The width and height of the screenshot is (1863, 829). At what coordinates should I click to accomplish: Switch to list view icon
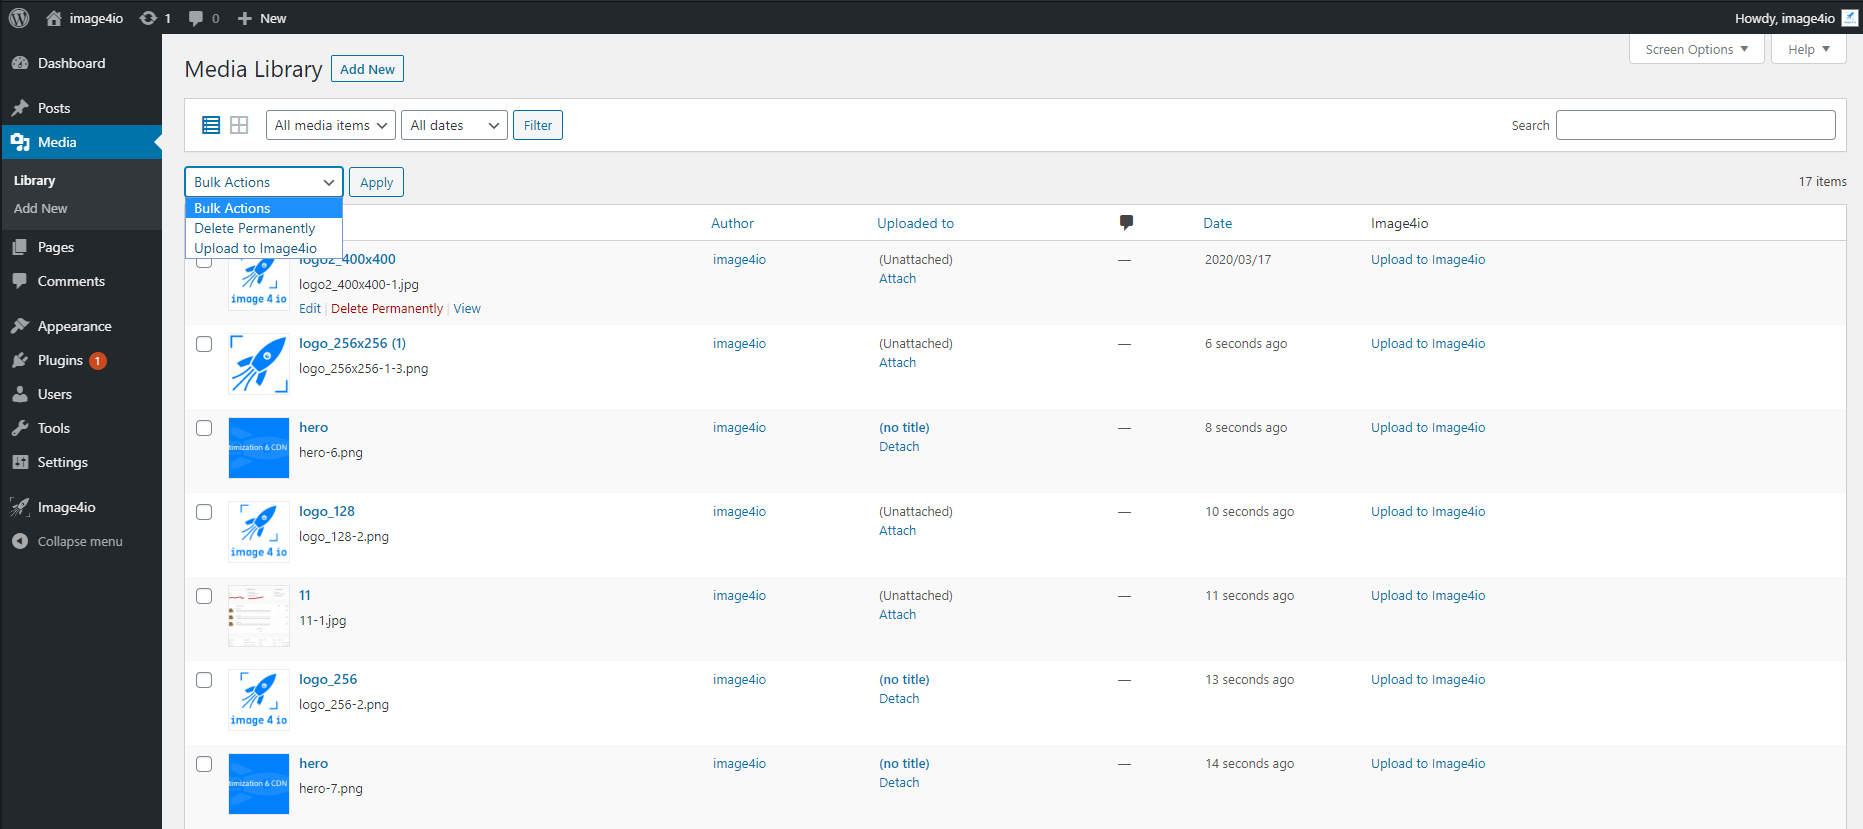pos(211,125)
